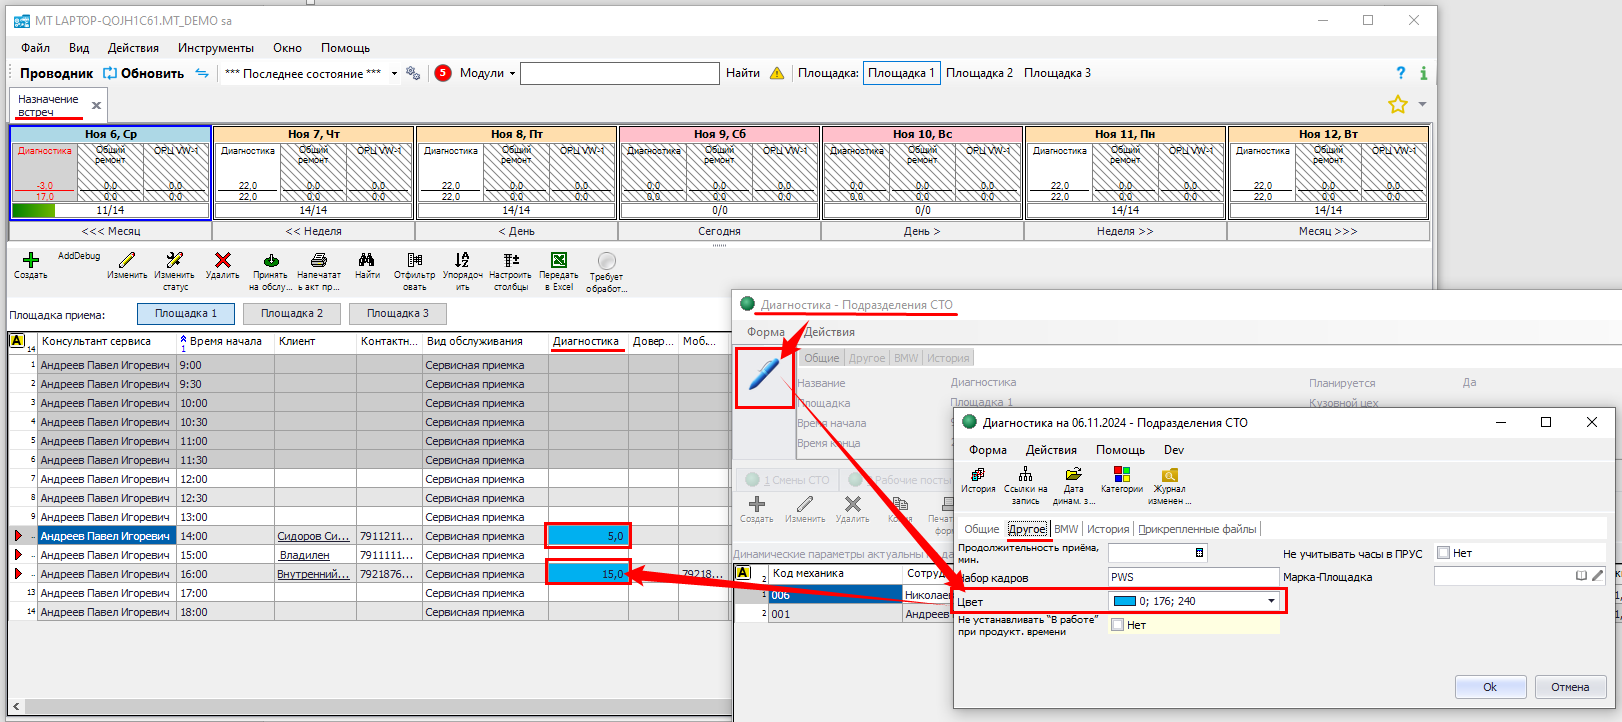Click the red X Удалить icon
The image size is (1622, 722).
click(222, 261)
